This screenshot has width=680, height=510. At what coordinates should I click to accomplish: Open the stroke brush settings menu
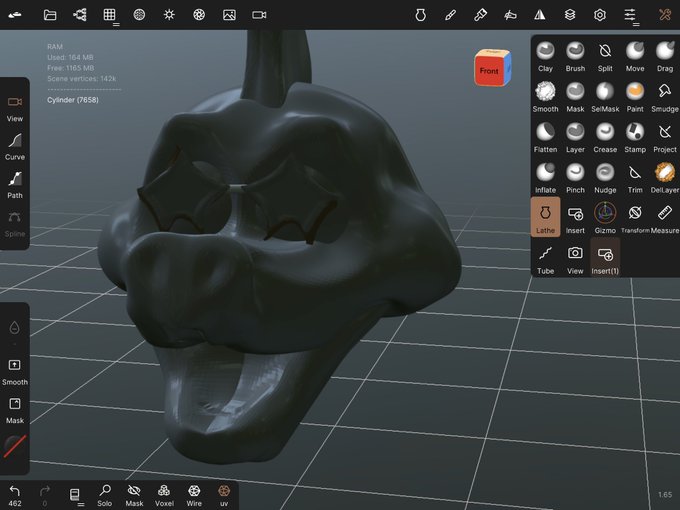point(450,15)
